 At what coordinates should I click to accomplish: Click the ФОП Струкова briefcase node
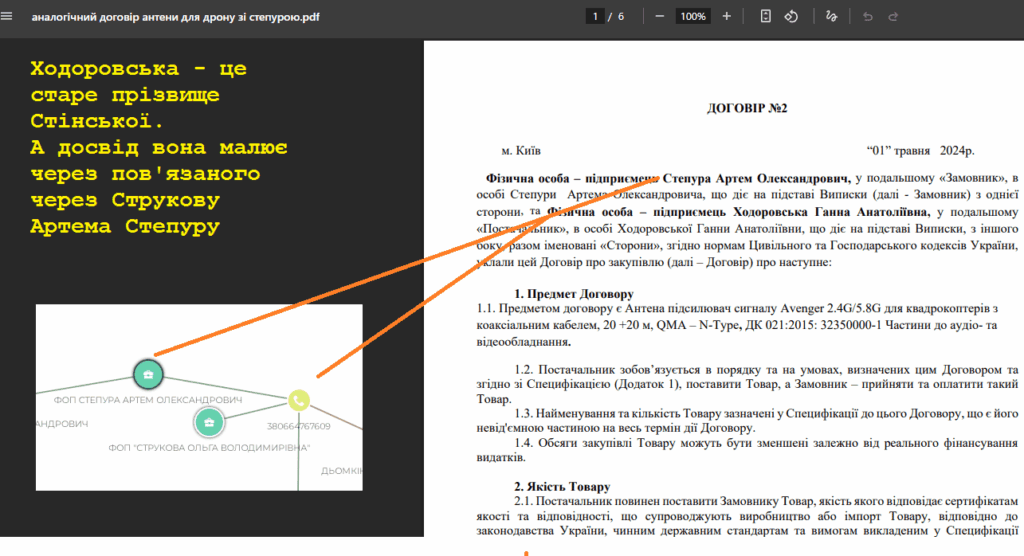(209, 422)
